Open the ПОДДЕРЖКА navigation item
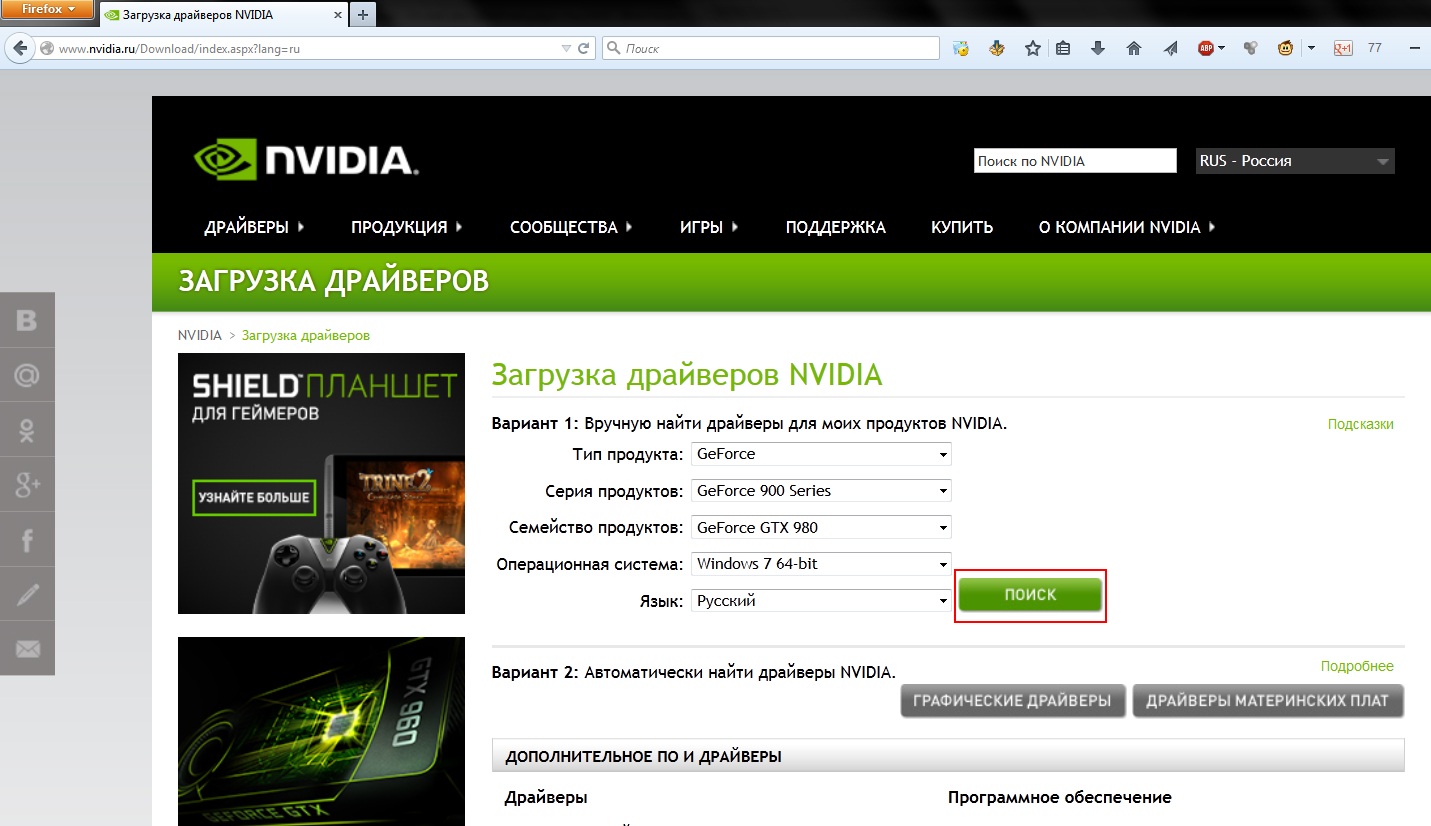 (x=835, y=227)
